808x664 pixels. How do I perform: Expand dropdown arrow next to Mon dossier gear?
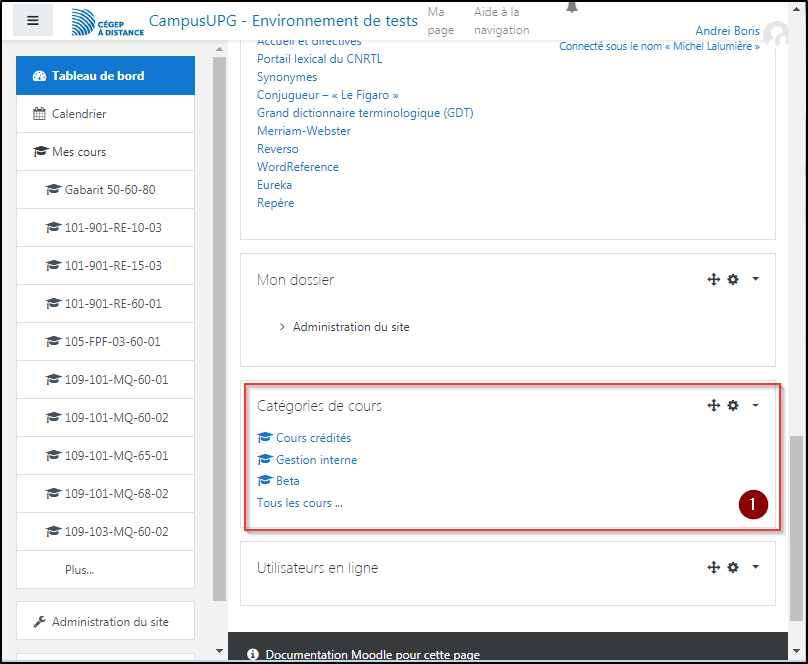click(x=755, y=280)
